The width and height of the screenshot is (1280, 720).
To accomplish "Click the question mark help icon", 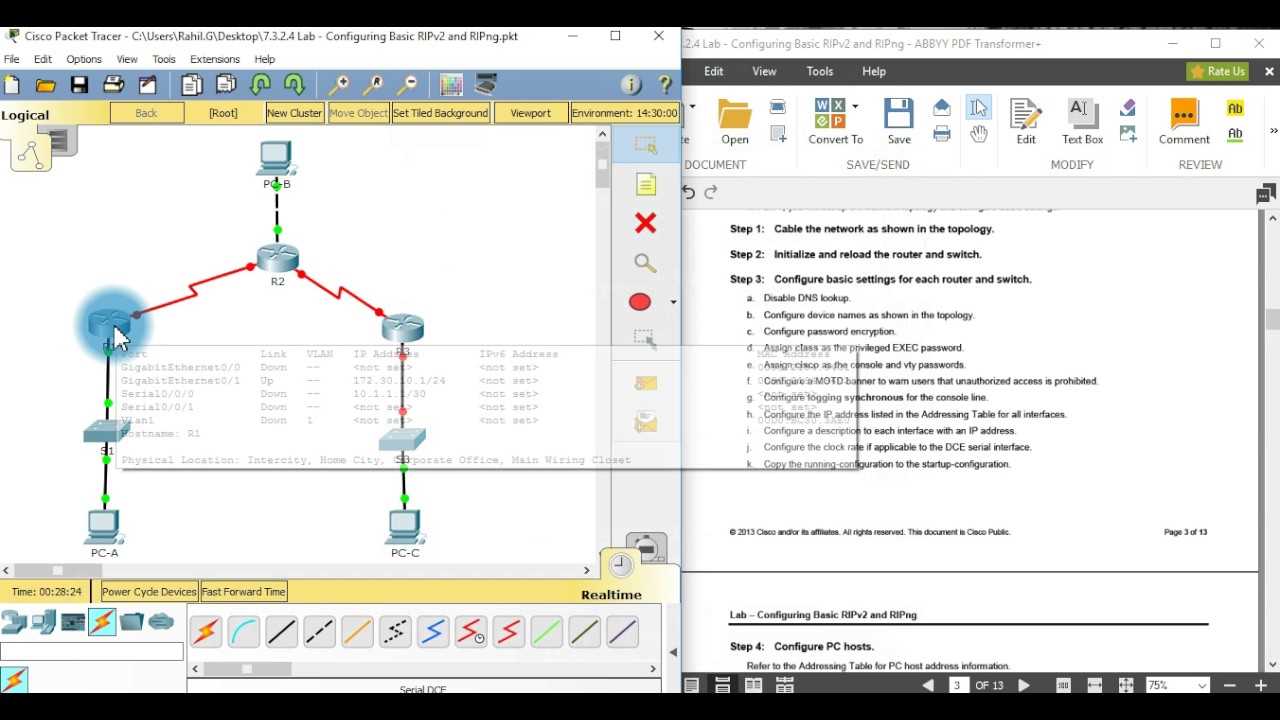I will (x=664, y=85).
